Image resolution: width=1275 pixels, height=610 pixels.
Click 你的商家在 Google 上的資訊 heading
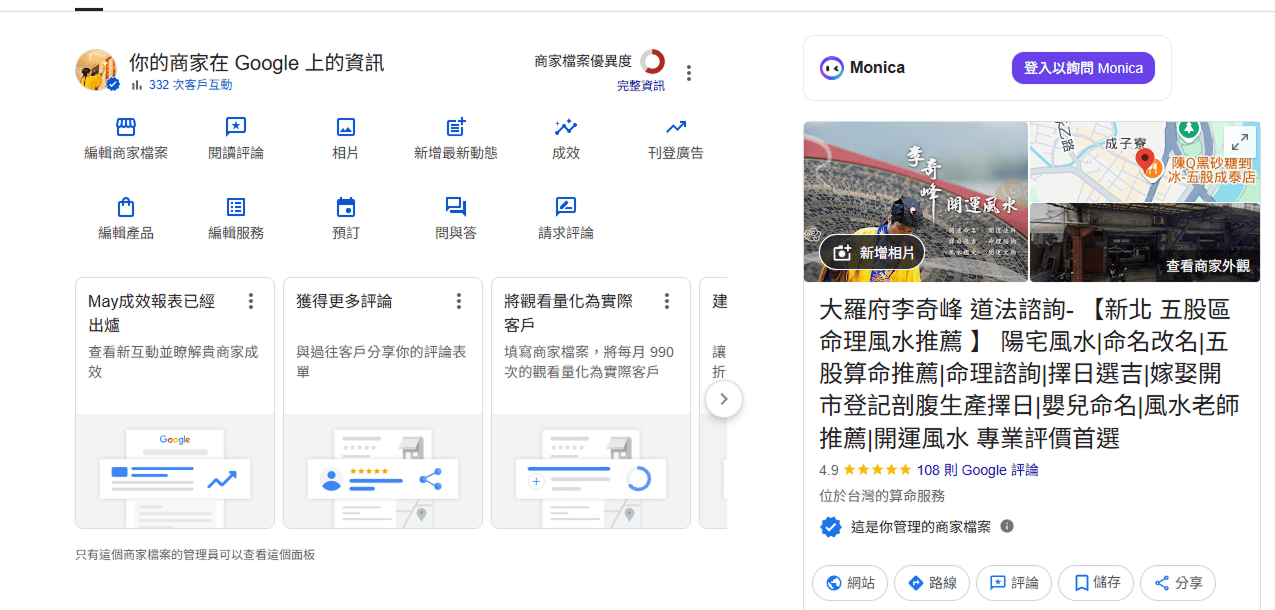tap(256, 62)
